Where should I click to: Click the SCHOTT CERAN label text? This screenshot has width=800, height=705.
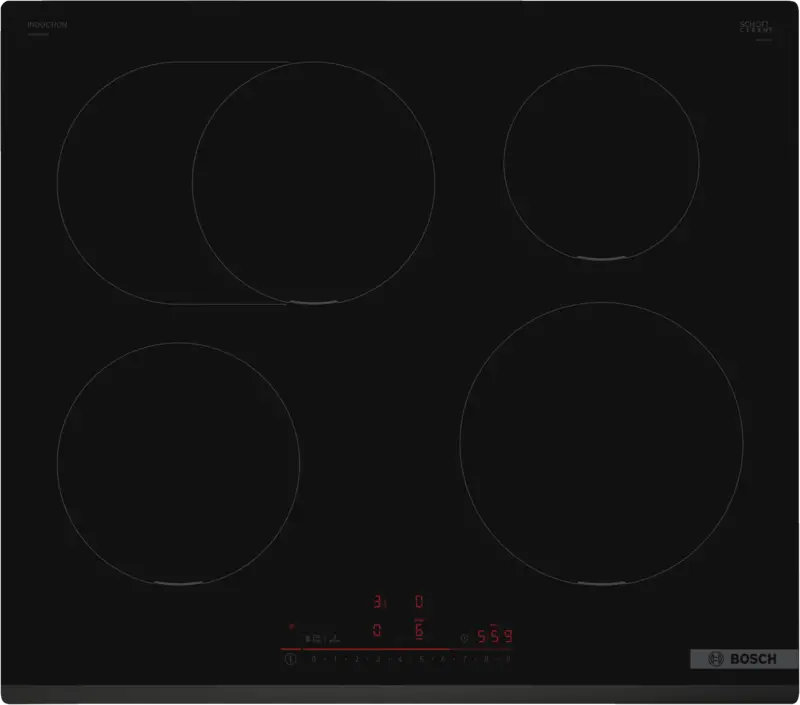[756, 27]
